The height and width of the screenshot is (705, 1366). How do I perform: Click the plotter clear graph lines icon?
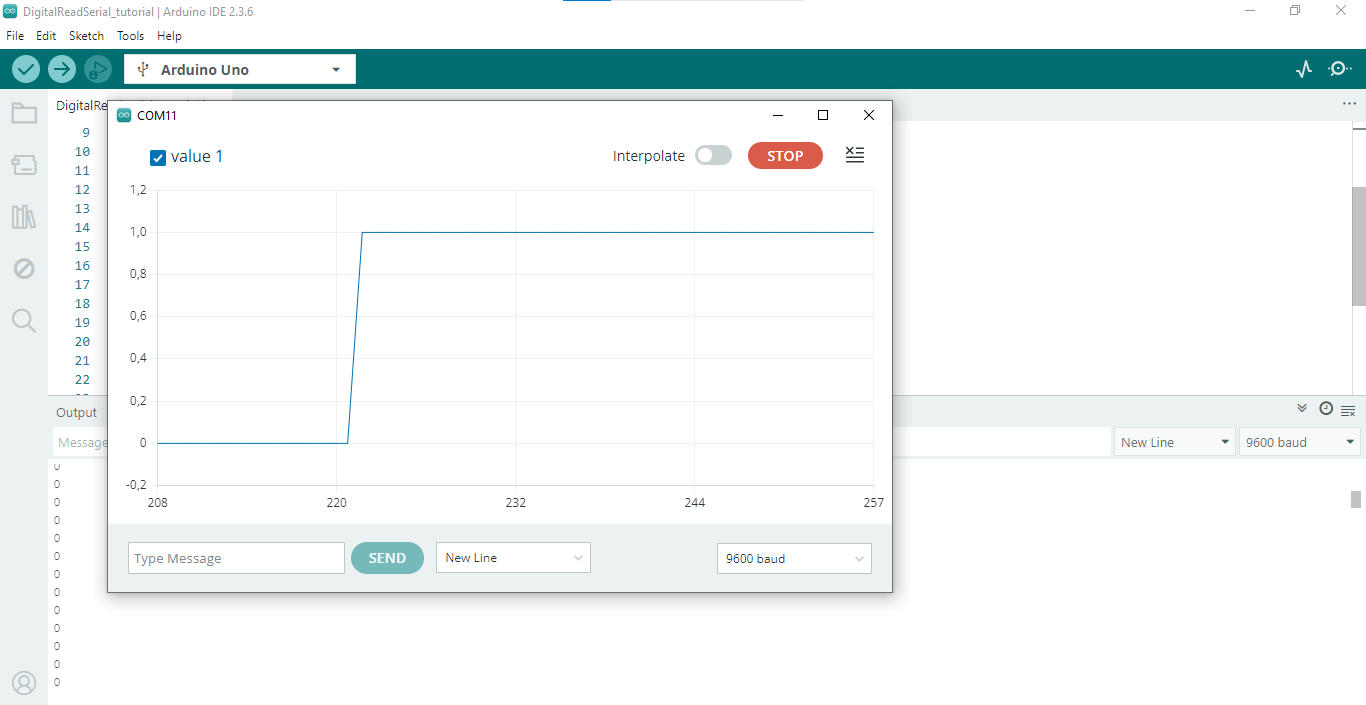tap(854, 155)
